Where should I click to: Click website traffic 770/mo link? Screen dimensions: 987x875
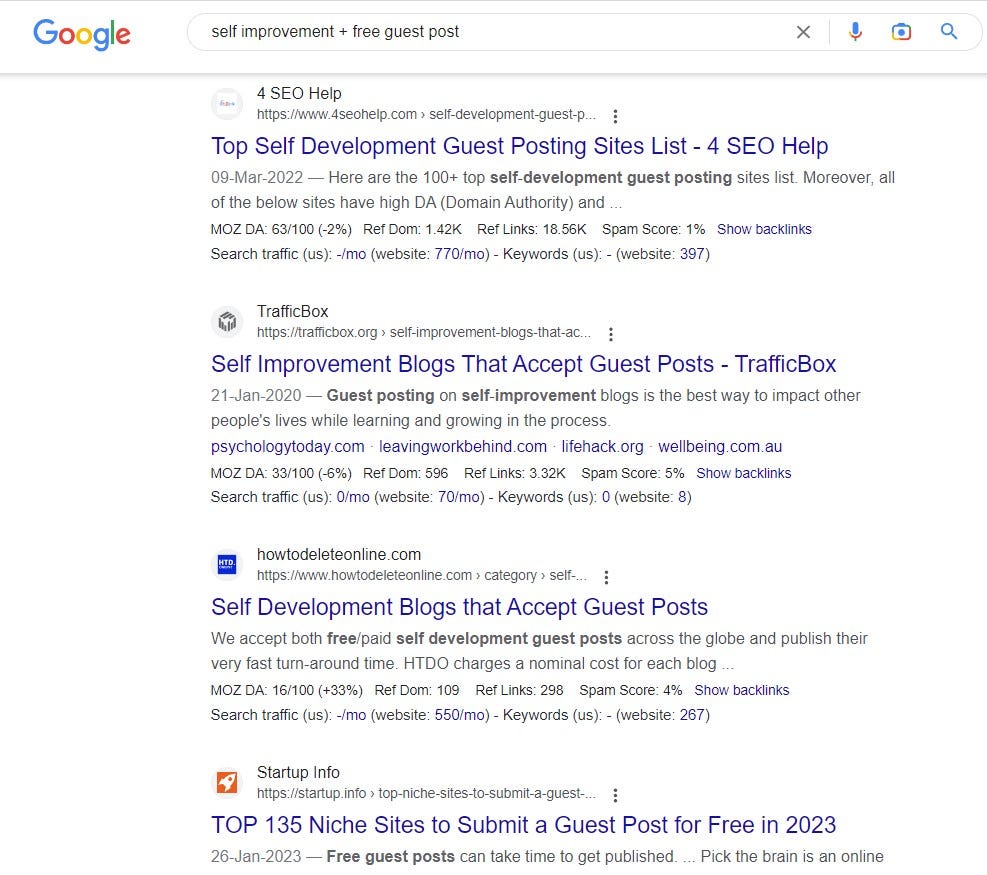pos(460,254)
